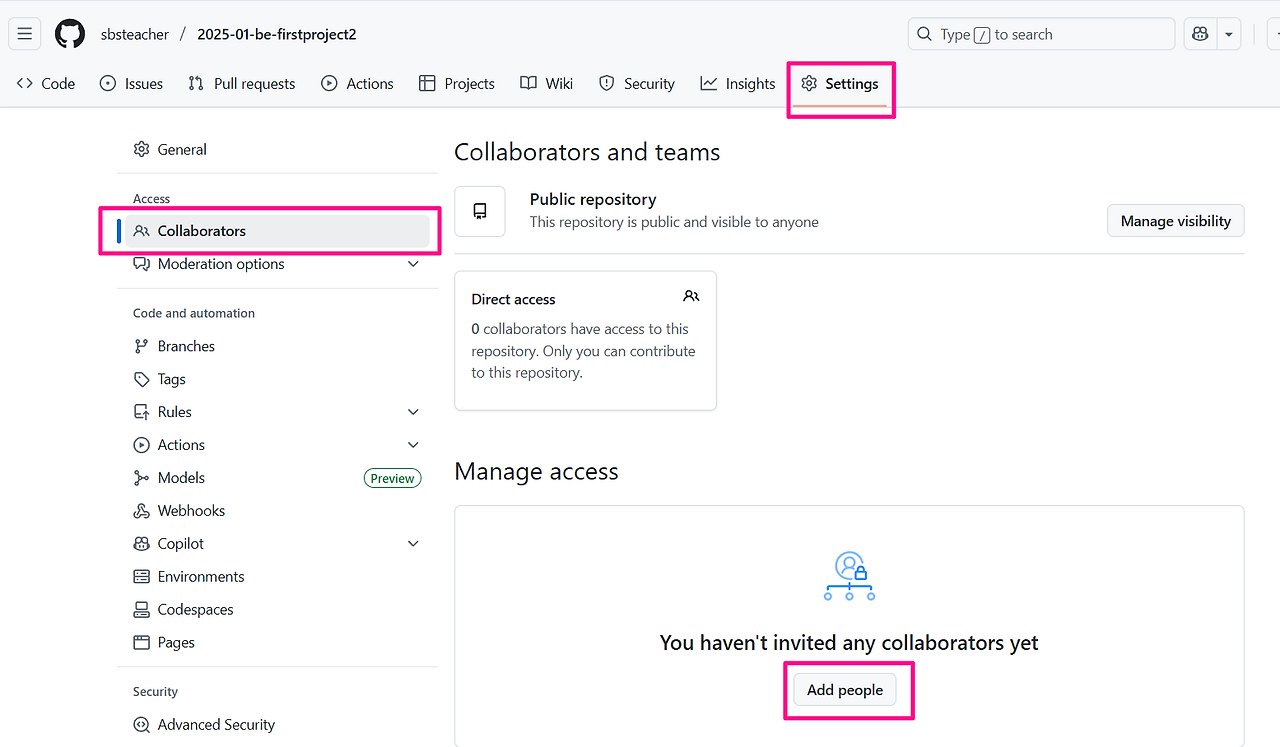The height and width of the screenshot is (747, 1280).
Task: Select Collaborators in the Access section
Action: (277, 231)
